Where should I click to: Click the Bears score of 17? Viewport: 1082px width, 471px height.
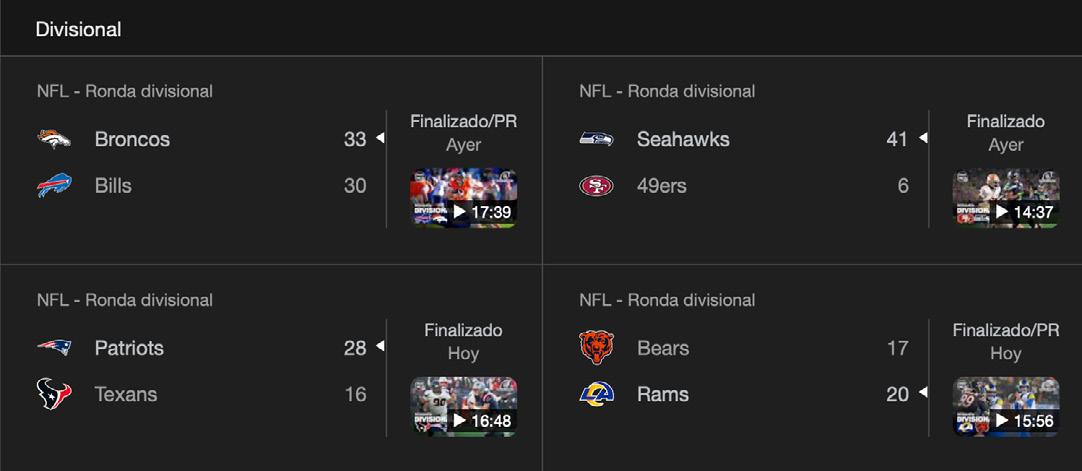(897, 348)
